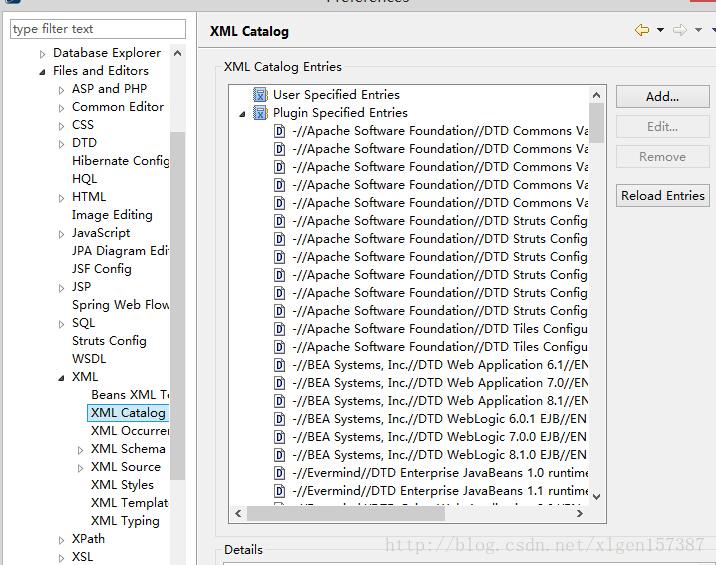Select Image Editing in the preferences tree
Screen dimensions: 716x565
coord(112,215)
